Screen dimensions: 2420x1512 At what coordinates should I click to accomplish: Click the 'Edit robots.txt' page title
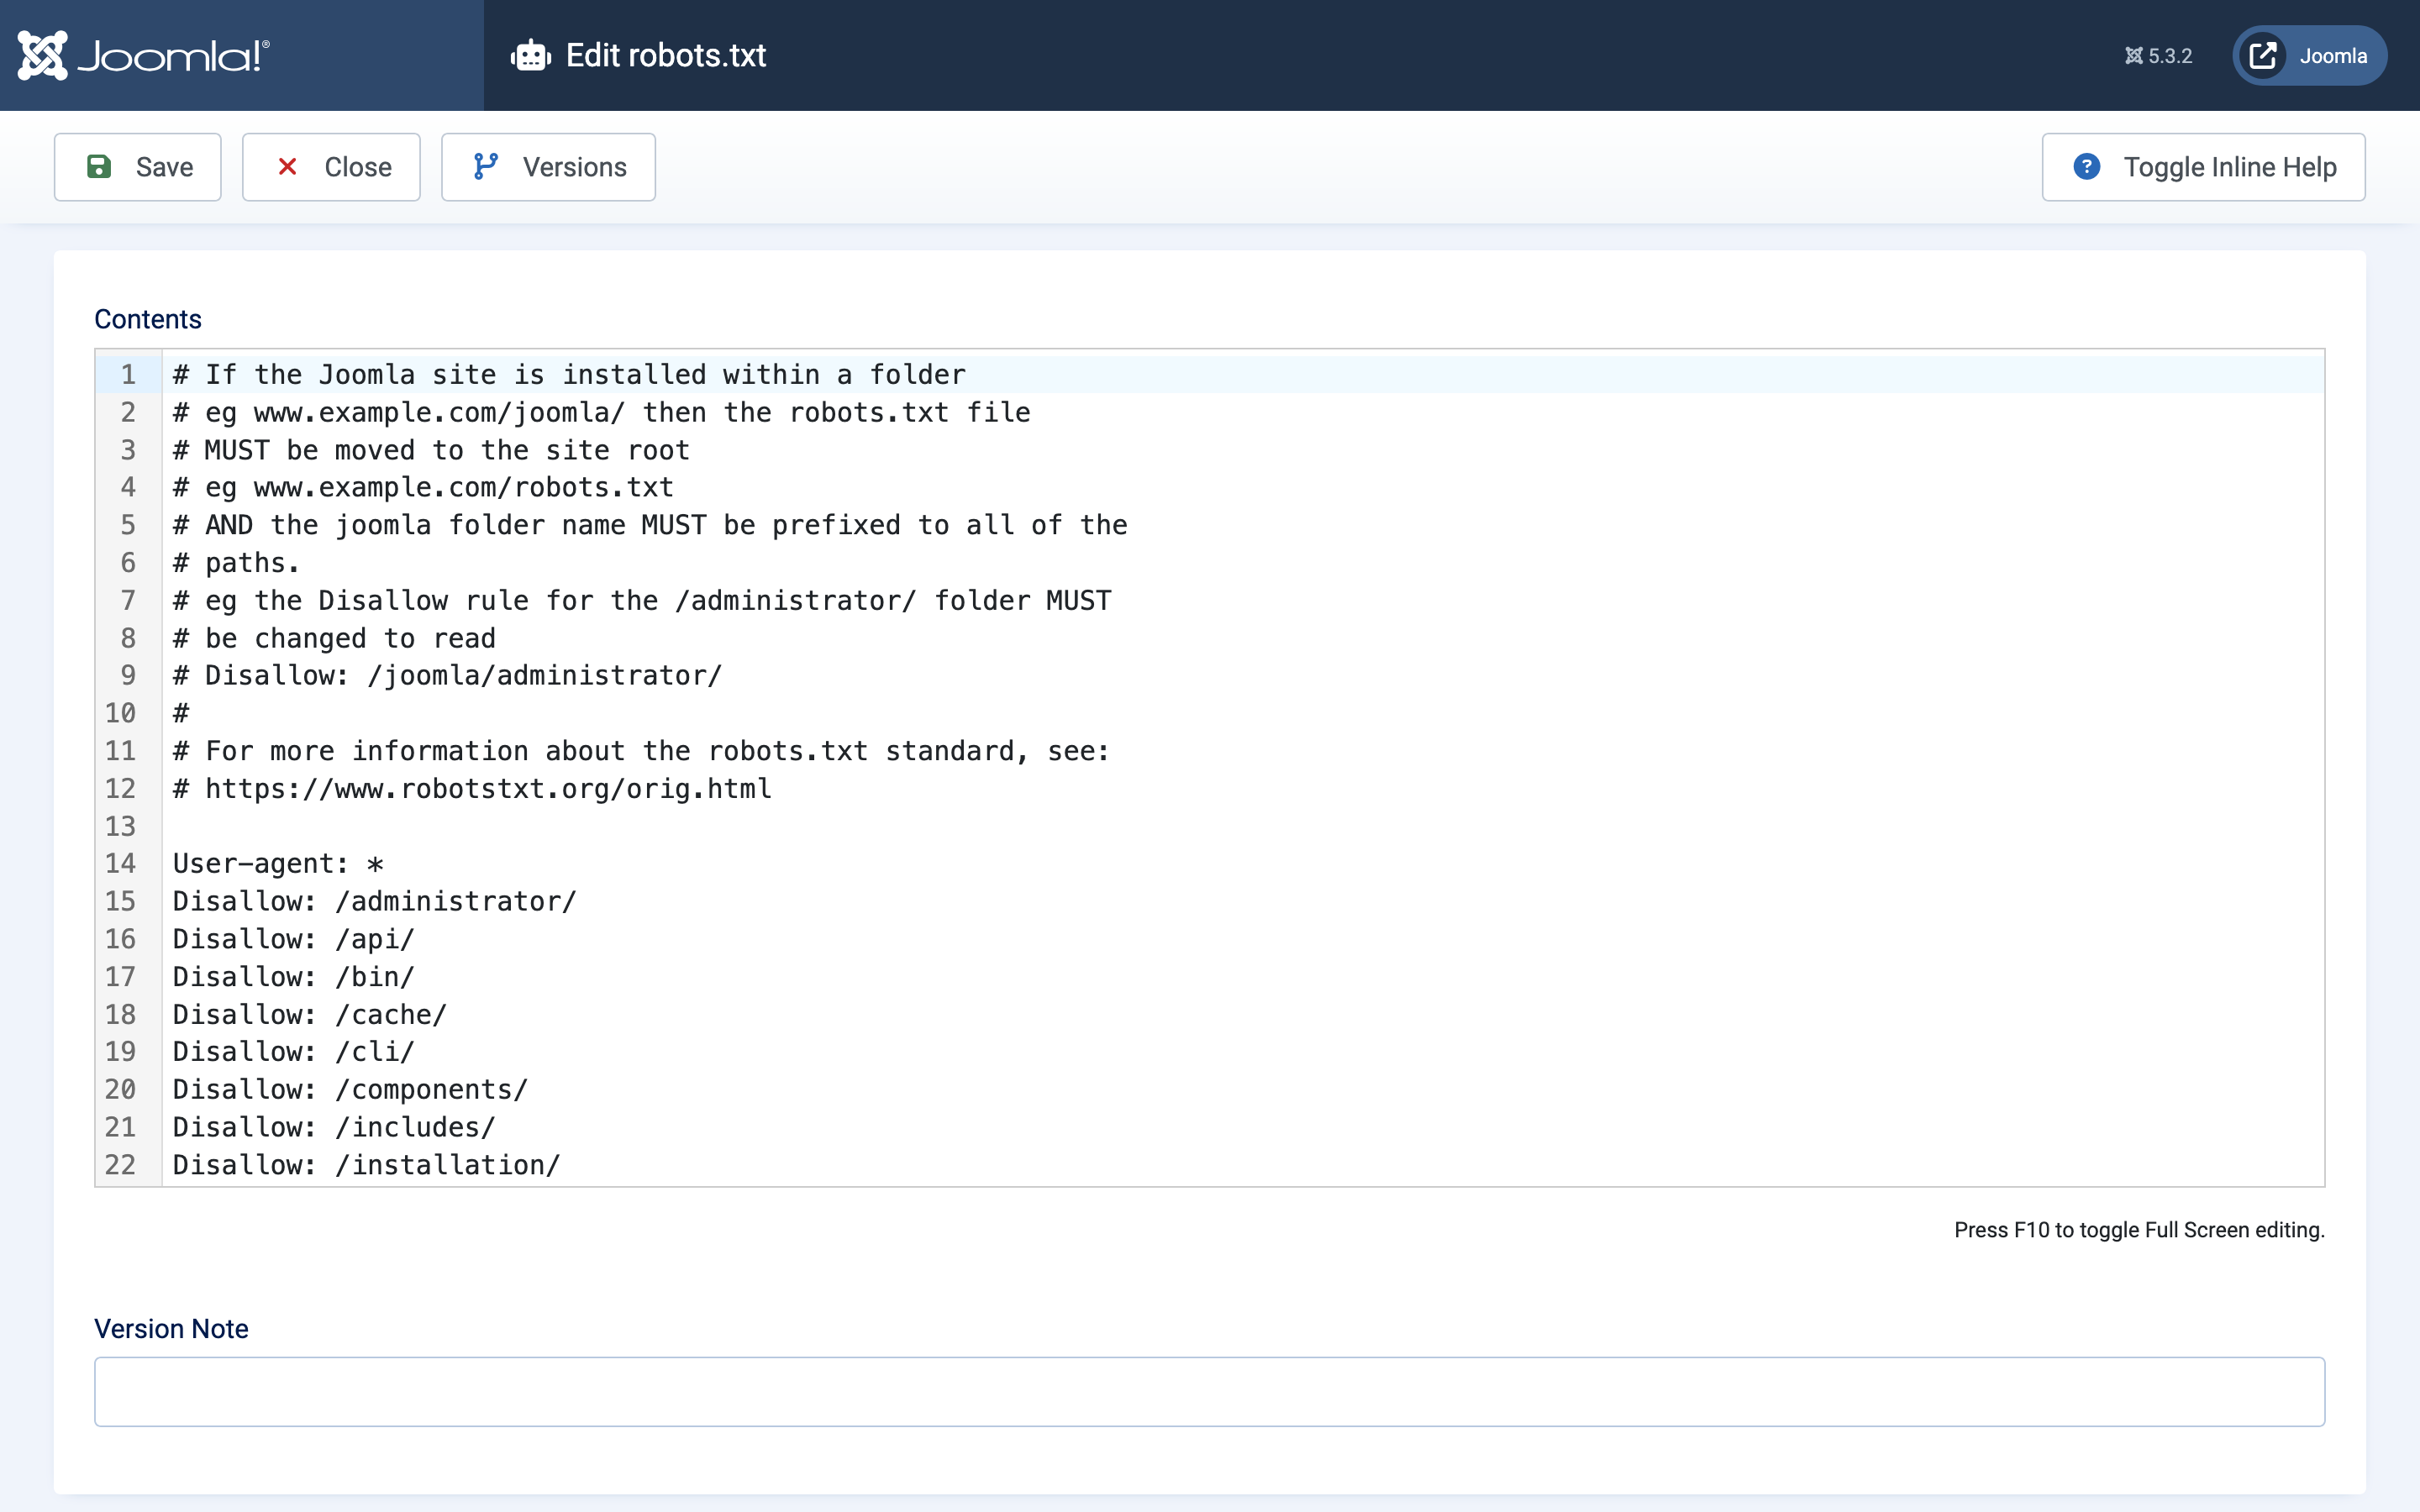pos(666,55)
